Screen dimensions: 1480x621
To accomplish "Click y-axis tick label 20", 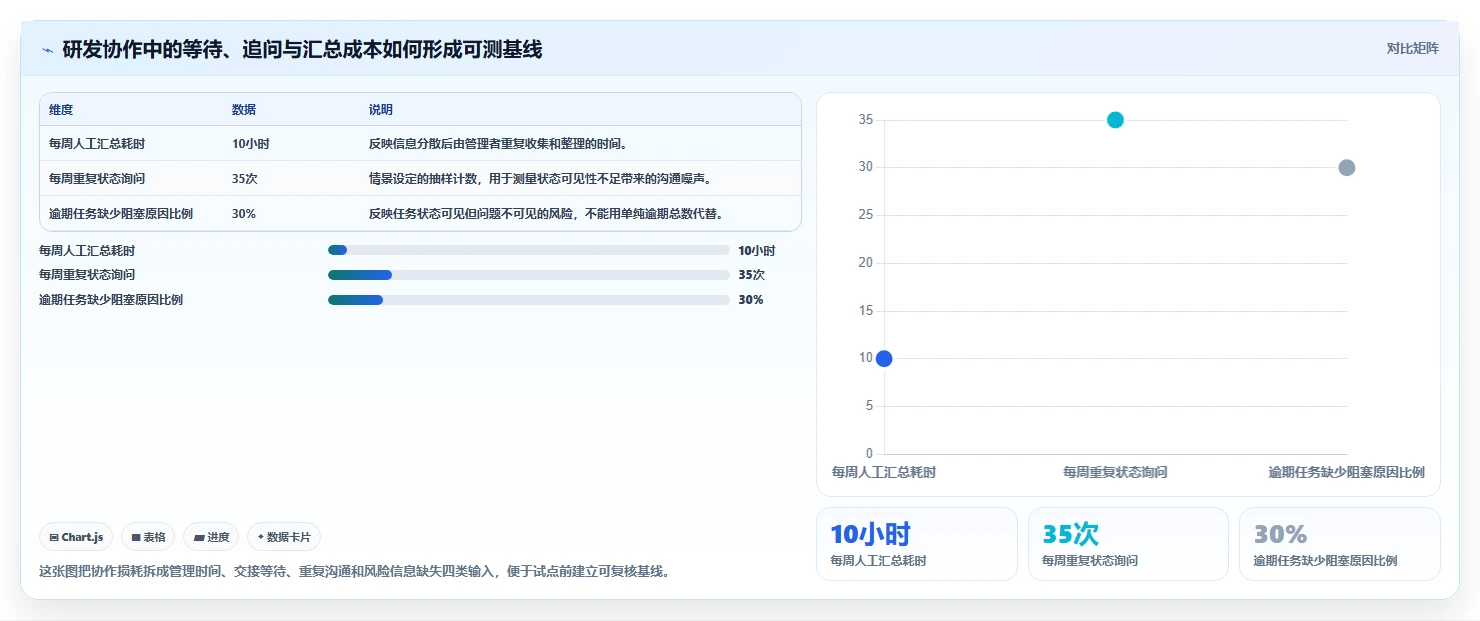I will click(866, 263).
